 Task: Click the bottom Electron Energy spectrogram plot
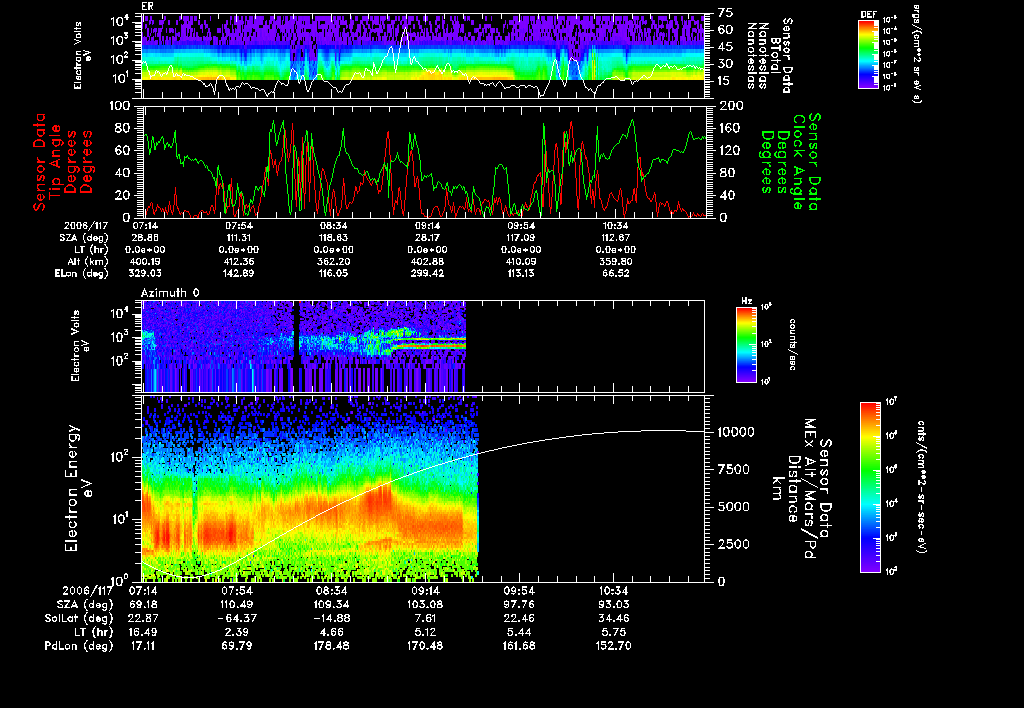pos(423,488)
